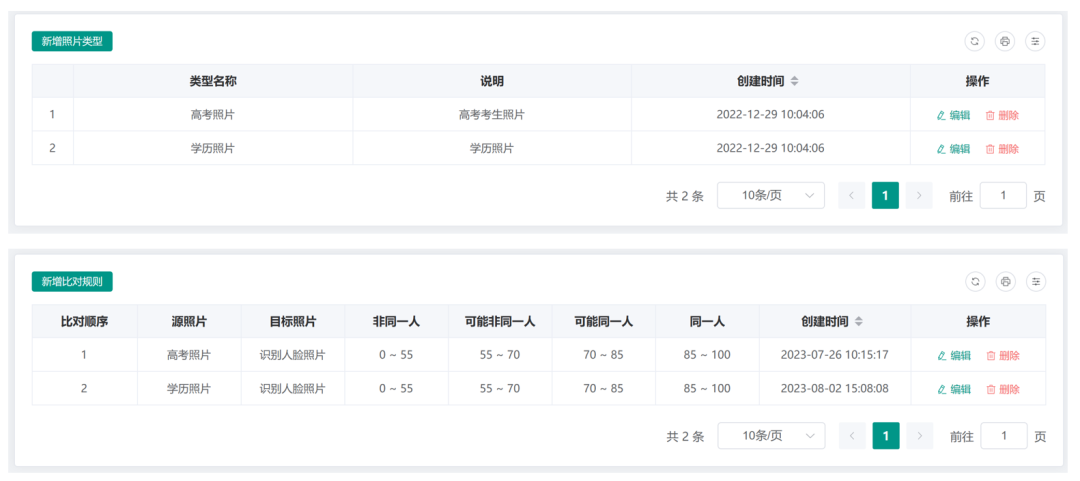
Task: Open 10条/页 dropdown in photo type pagination
Action: pyautogui.click(x=771, y=196)
